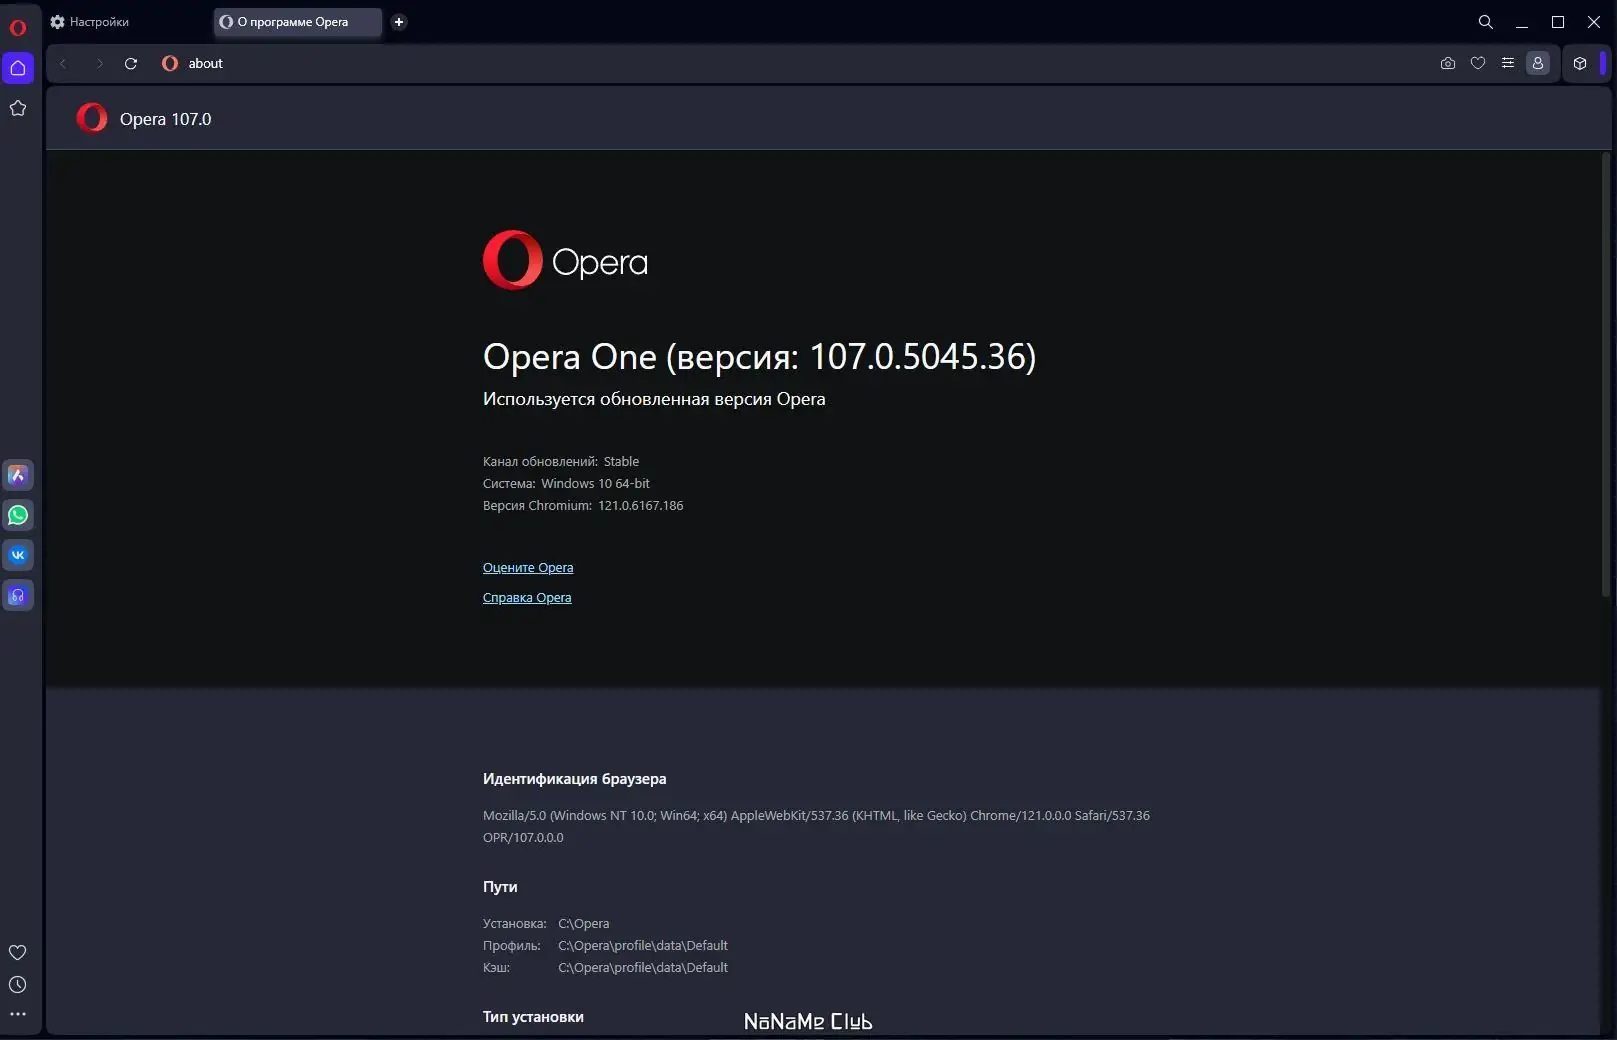Click the Opera 107.0 page header title

[166, 119]
